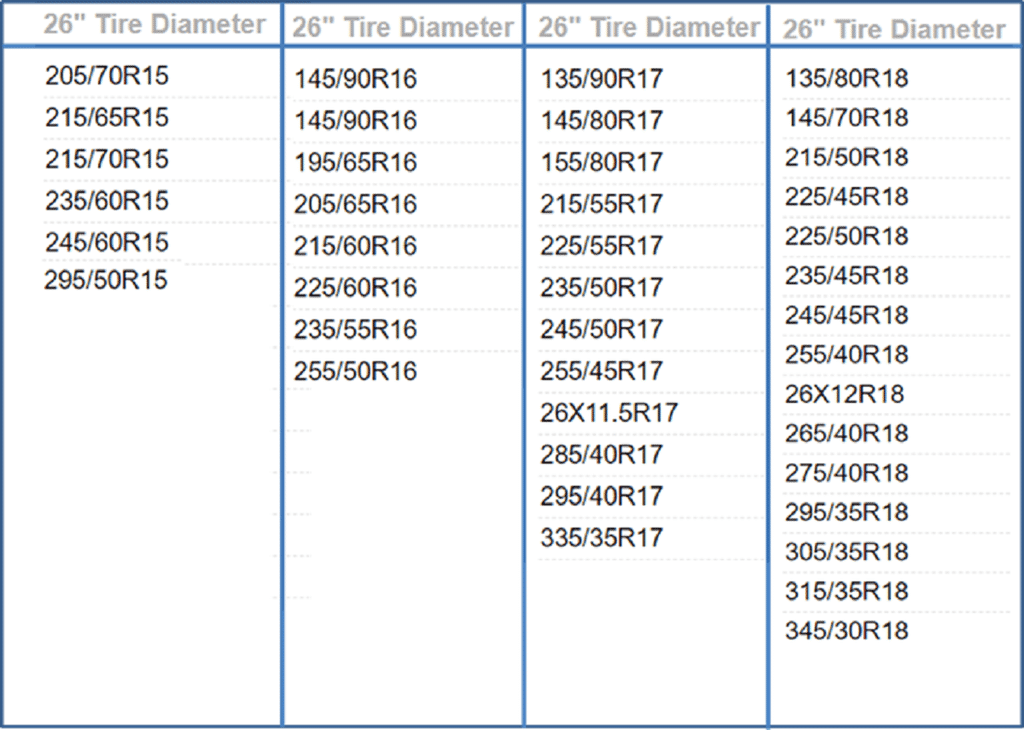Click the 26X11.5R17 tire entry
Viewport: 1024px width, 730px height.
tap(609, 413)
